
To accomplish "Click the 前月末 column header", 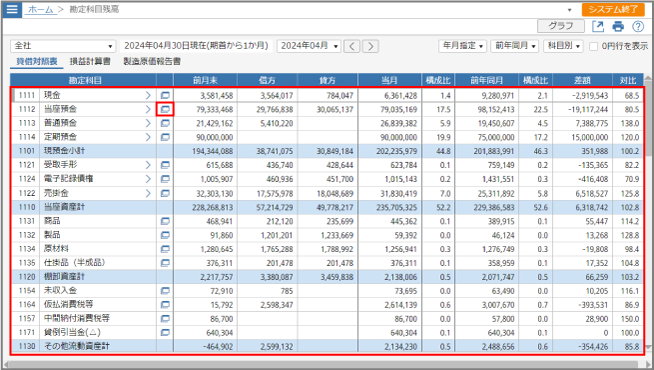I will [x=205, y=80].
